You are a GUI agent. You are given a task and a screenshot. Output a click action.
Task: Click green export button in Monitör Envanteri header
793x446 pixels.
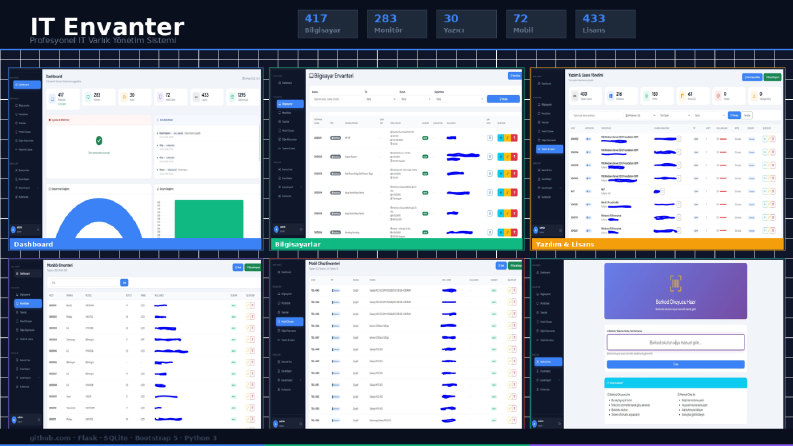pos(253,267)
